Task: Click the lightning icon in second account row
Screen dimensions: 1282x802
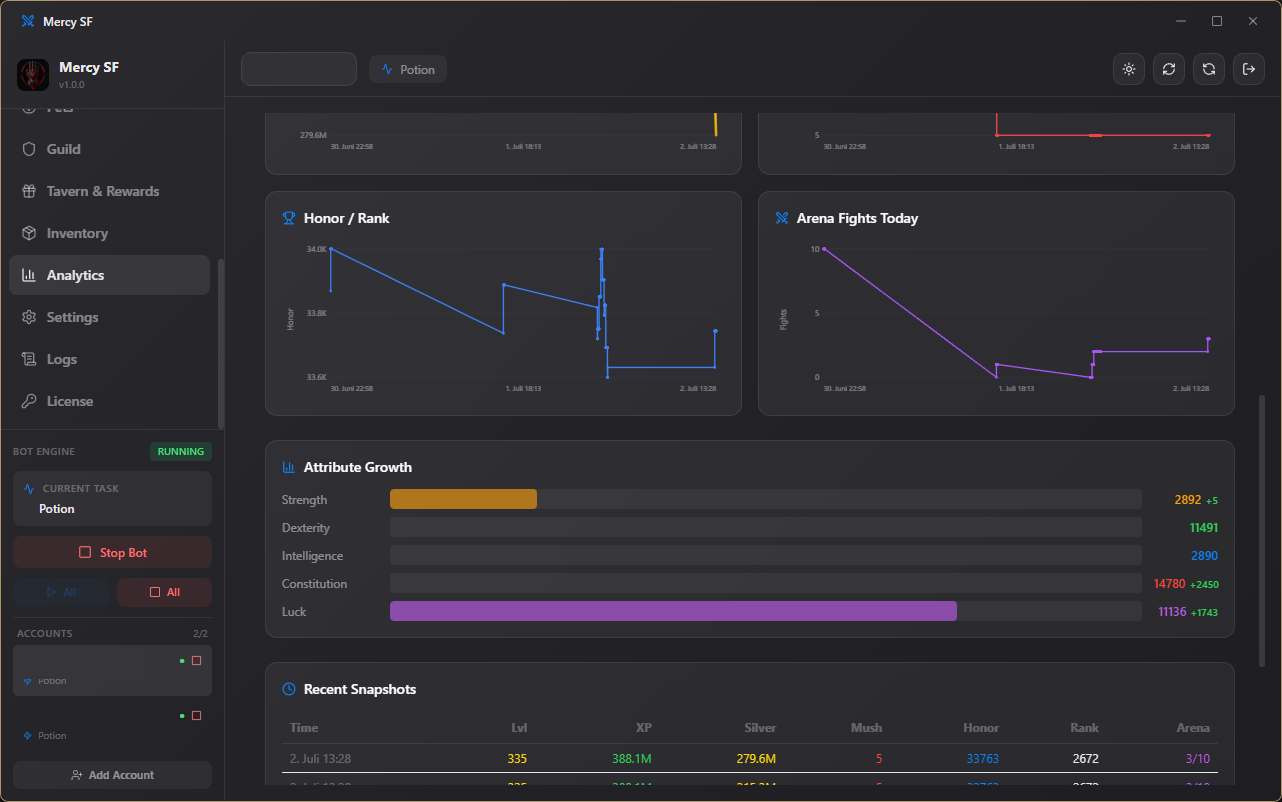Action: [x=28, y=736]
